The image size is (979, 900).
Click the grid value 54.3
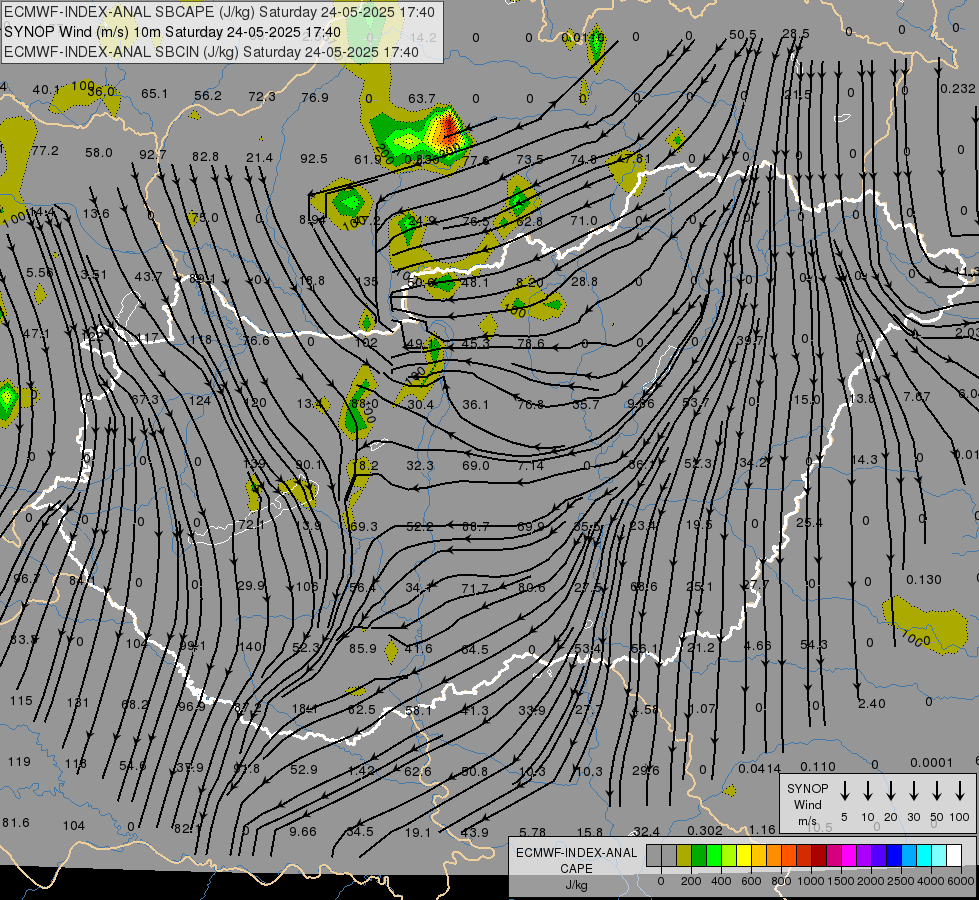814,644
